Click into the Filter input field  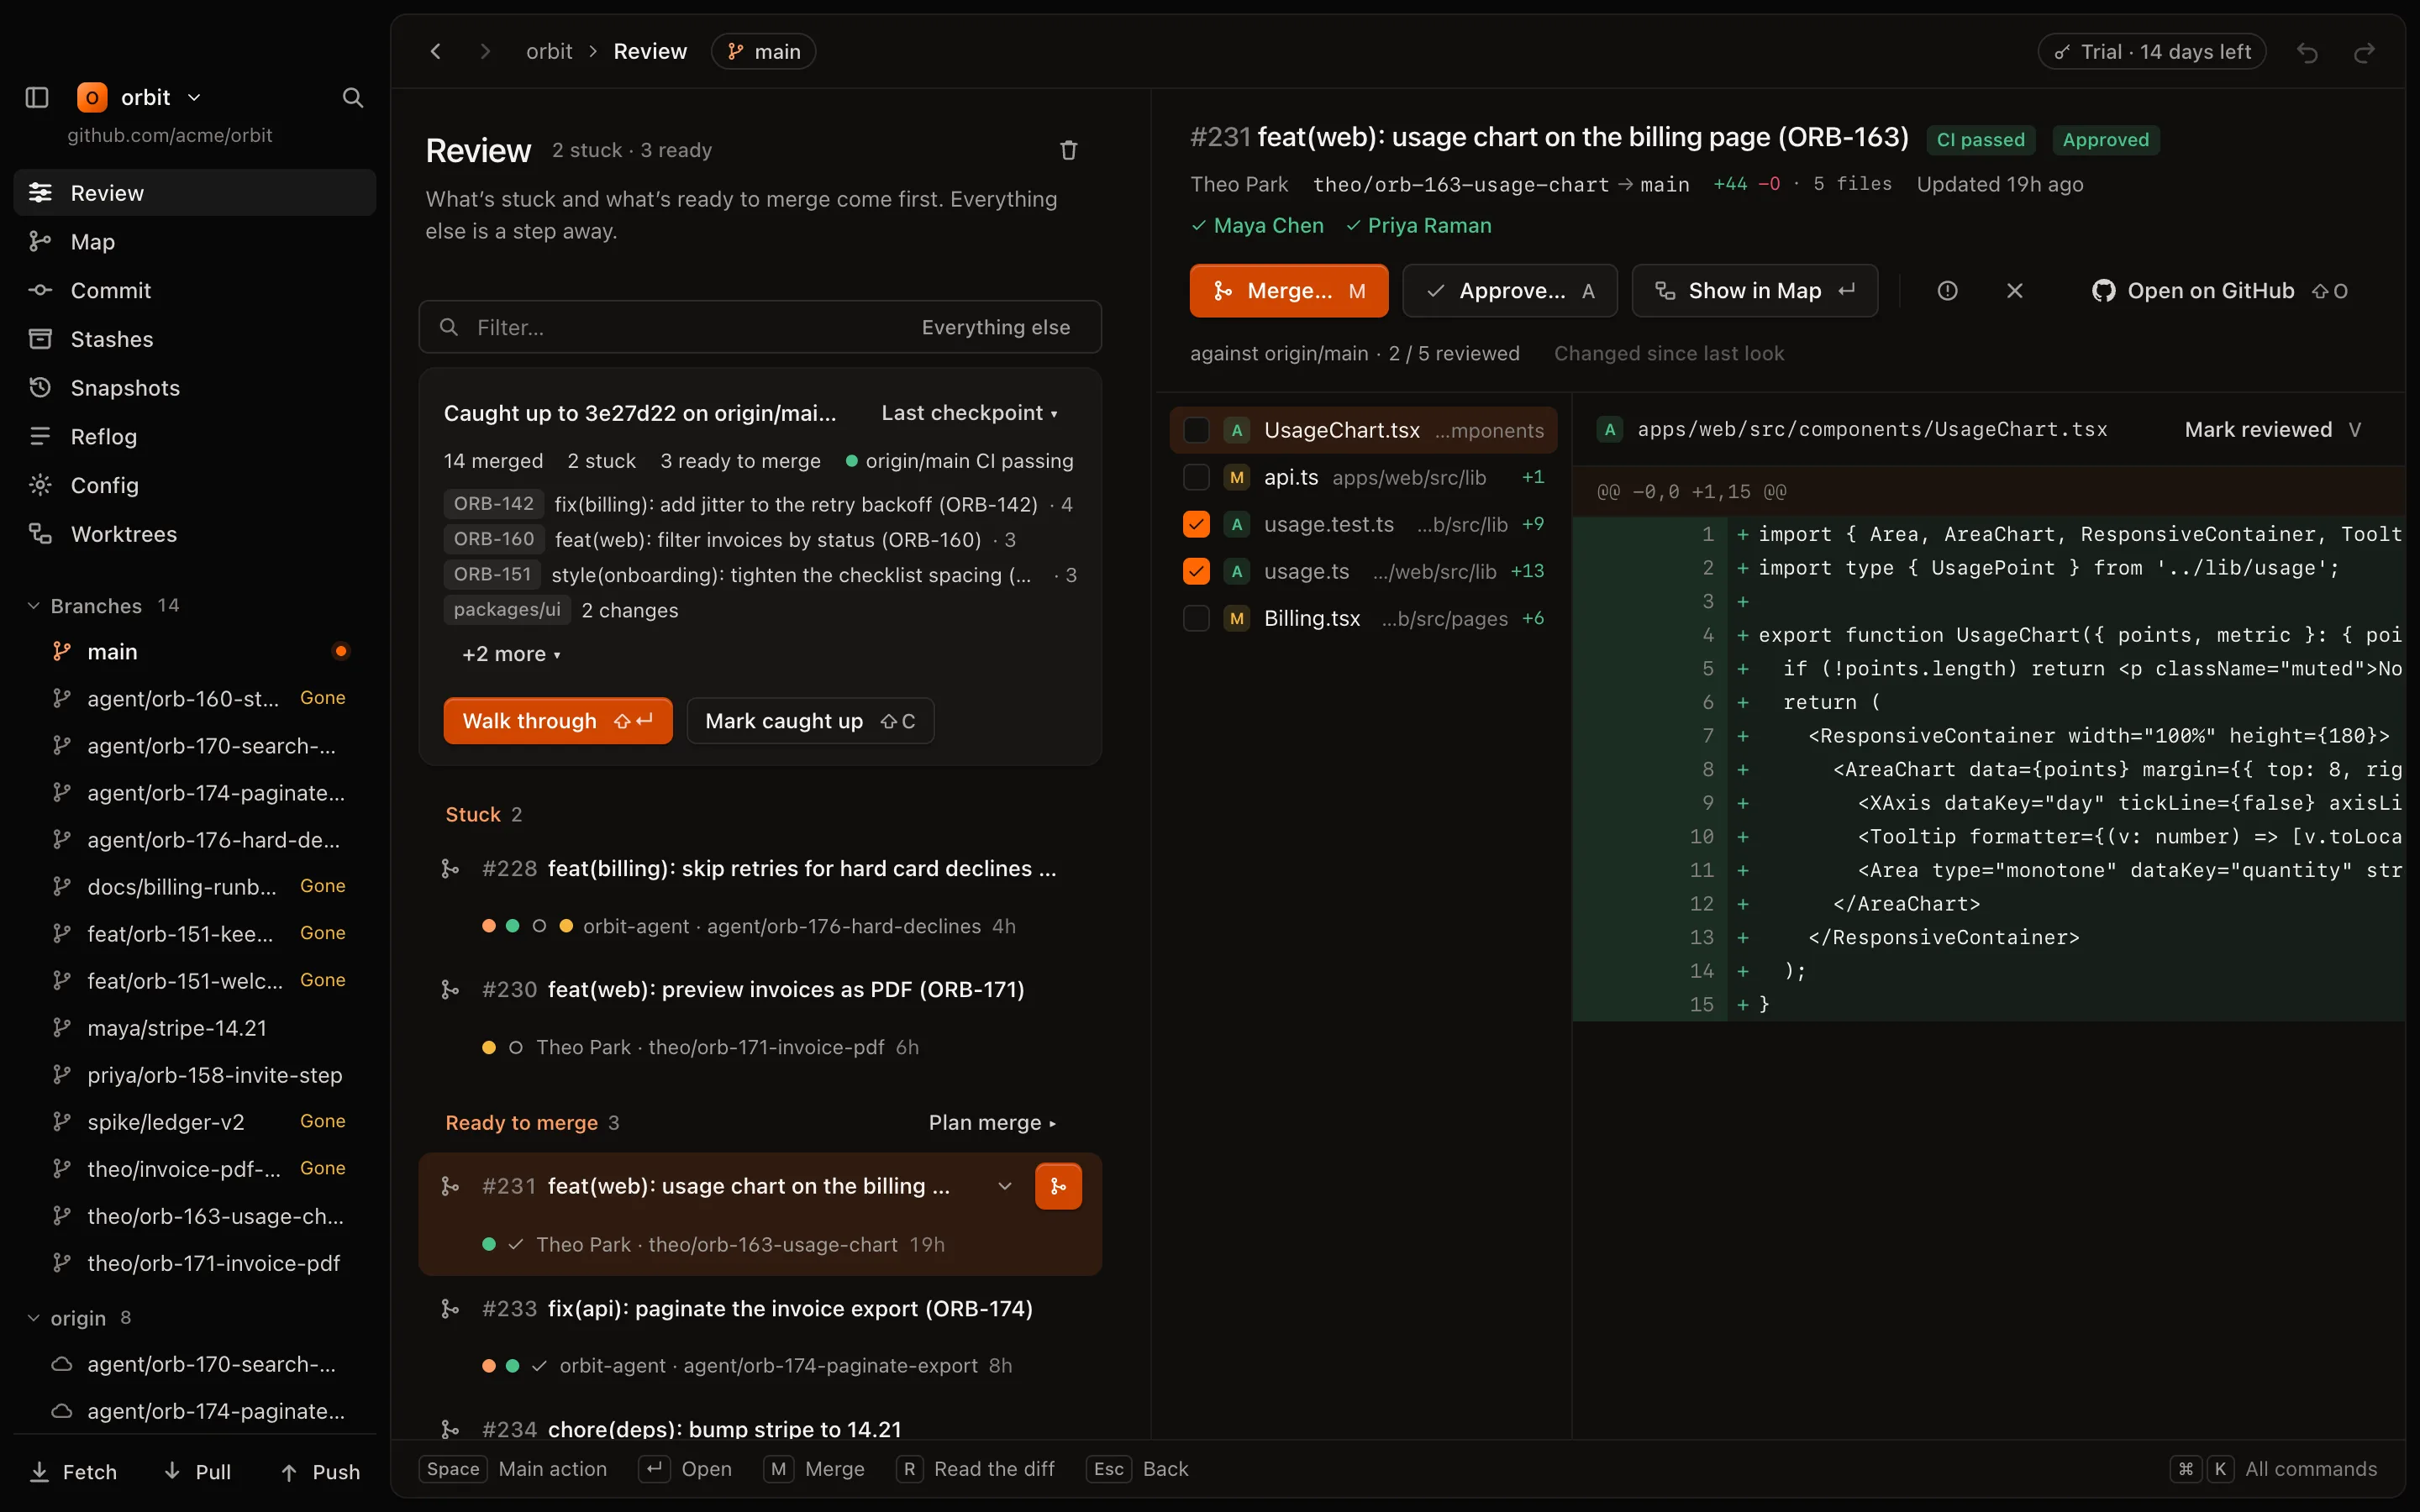tap(760, 327)
